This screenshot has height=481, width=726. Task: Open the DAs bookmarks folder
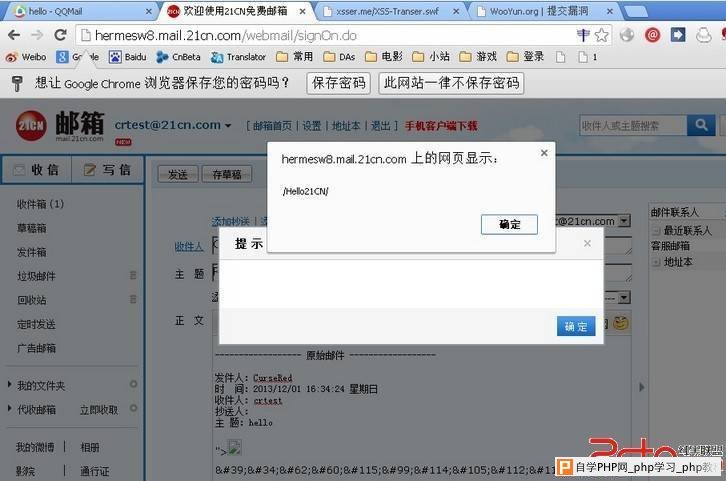(x=339, y=56)
